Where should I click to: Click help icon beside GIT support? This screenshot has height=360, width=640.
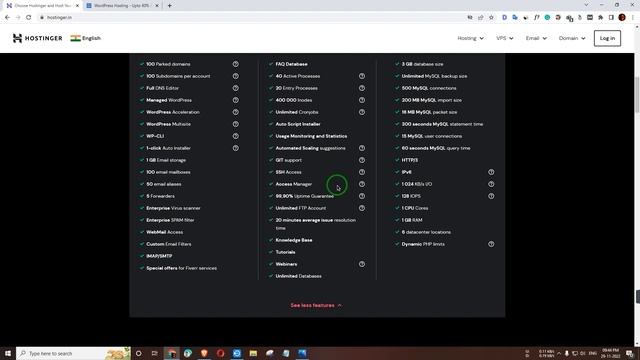pos(362,160)
